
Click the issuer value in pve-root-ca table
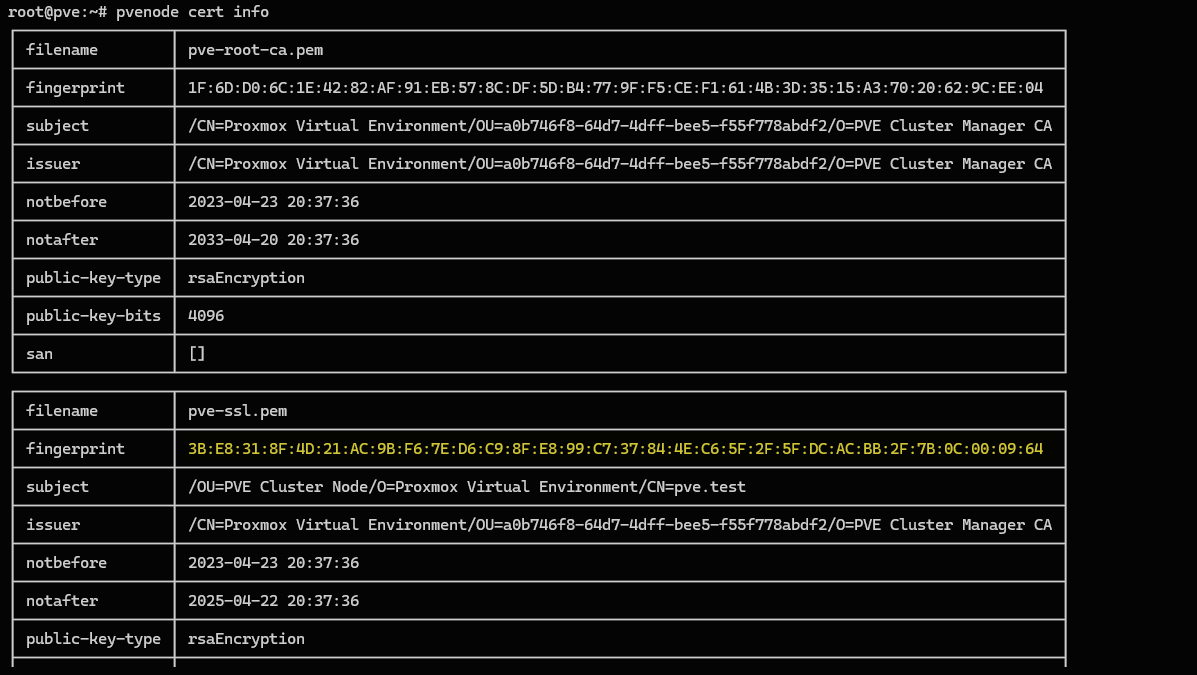pyautogui.click(x=619, y=164)
